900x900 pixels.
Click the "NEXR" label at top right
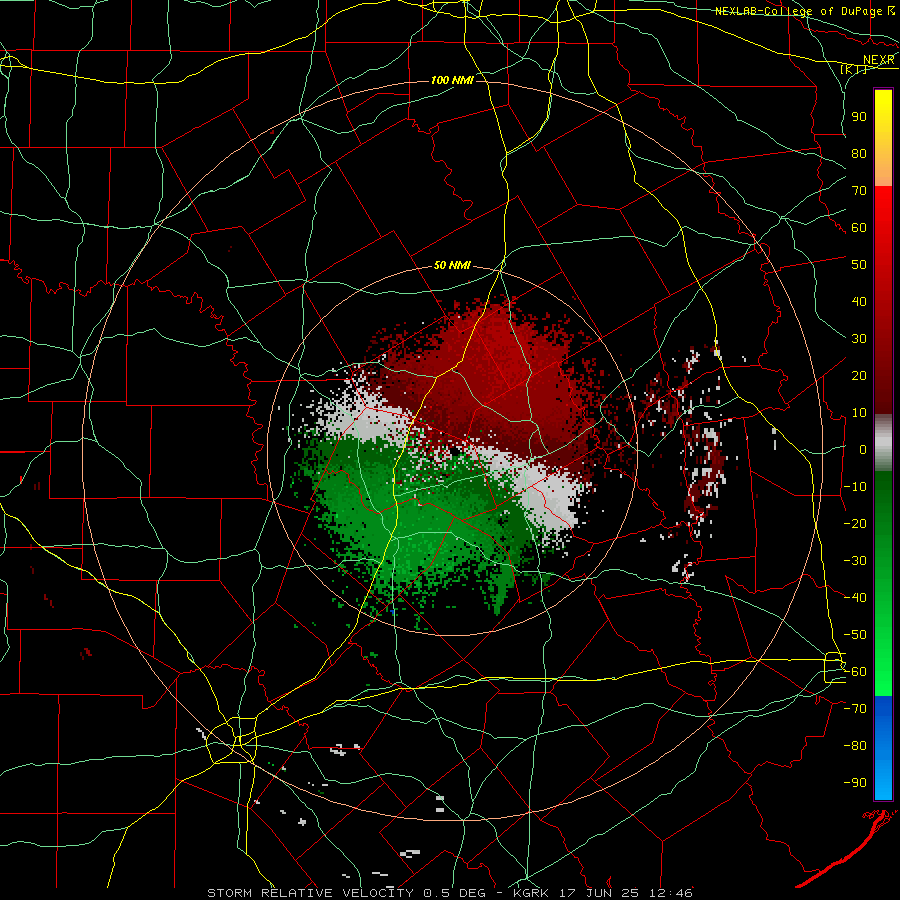pos(879,60)
